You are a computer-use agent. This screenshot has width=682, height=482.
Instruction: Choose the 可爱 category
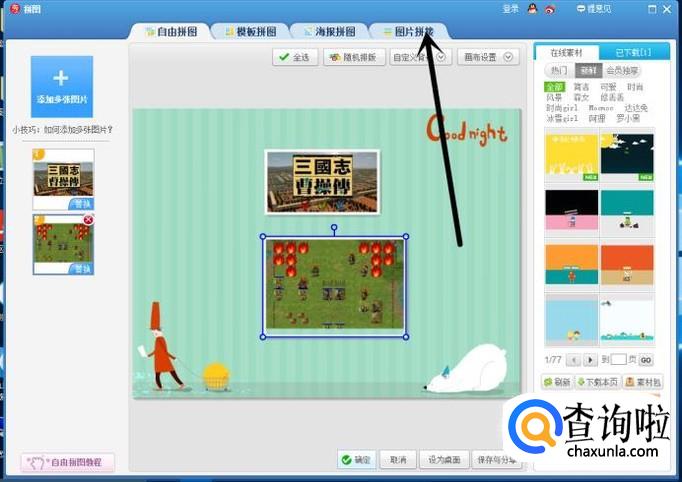pyautogui.click(x=608, y=87)
